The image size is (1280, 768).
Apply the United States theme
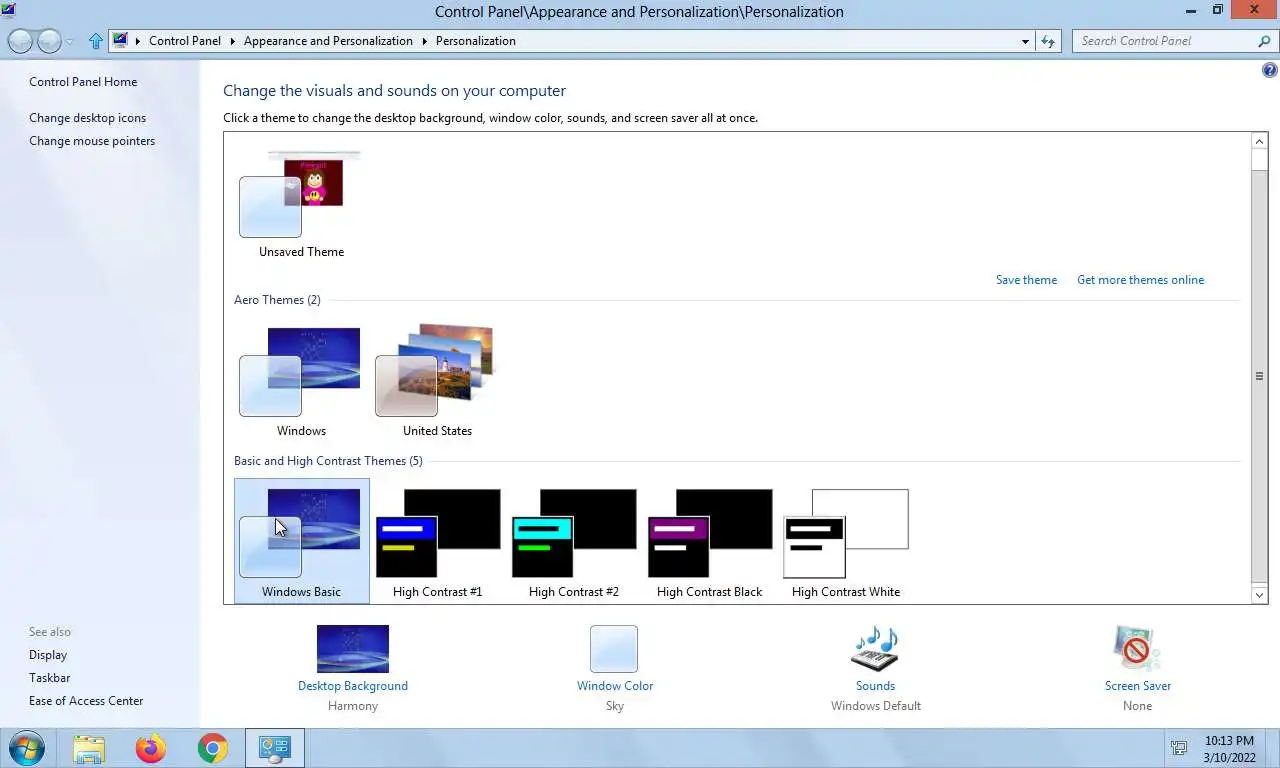tap(437, 370)
